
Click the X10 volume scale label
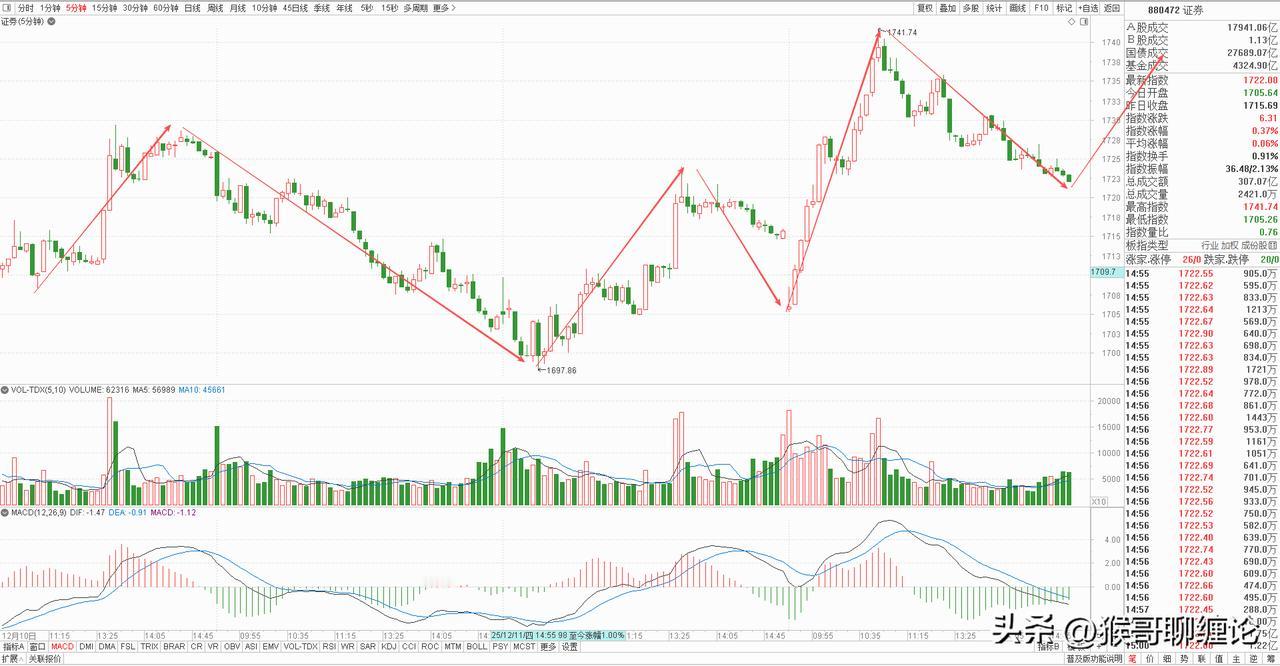click(x=1098, y=501)
